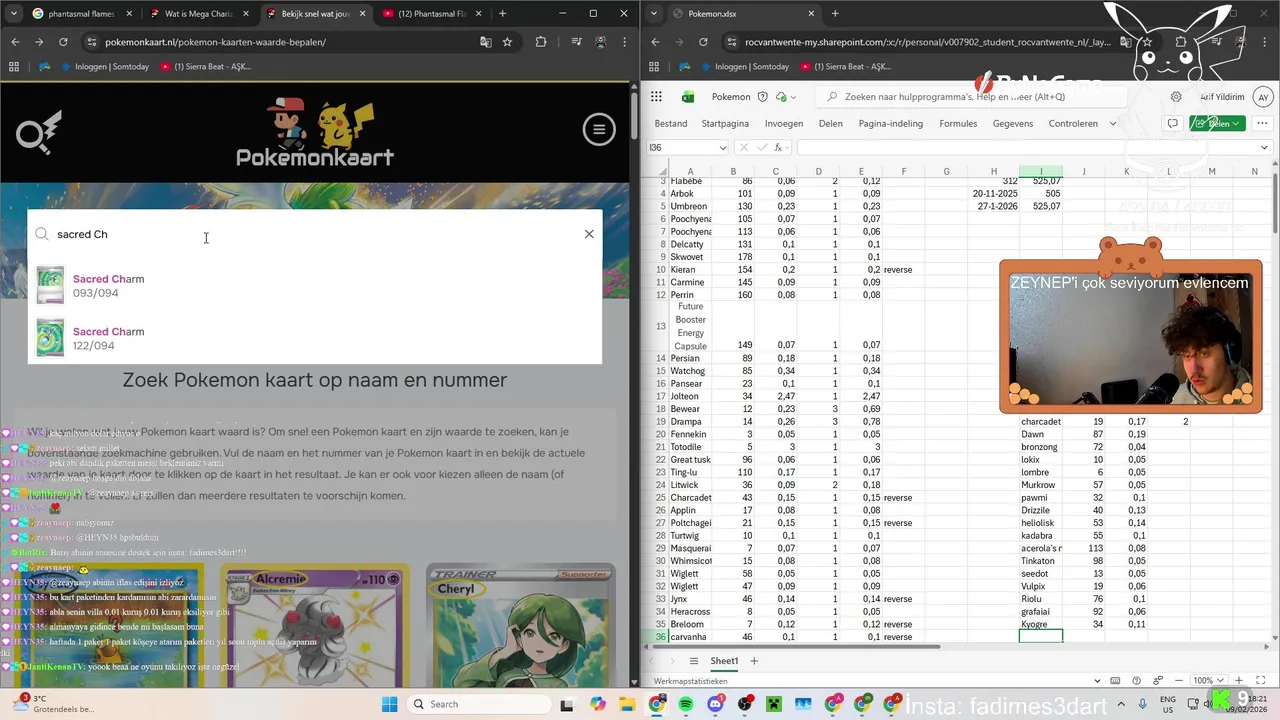Switch to the Invoegen ribbon tab
Image resolution: width=1280 pixels, height=720 pixels.
pyautogui.click(x=784, y=123)
